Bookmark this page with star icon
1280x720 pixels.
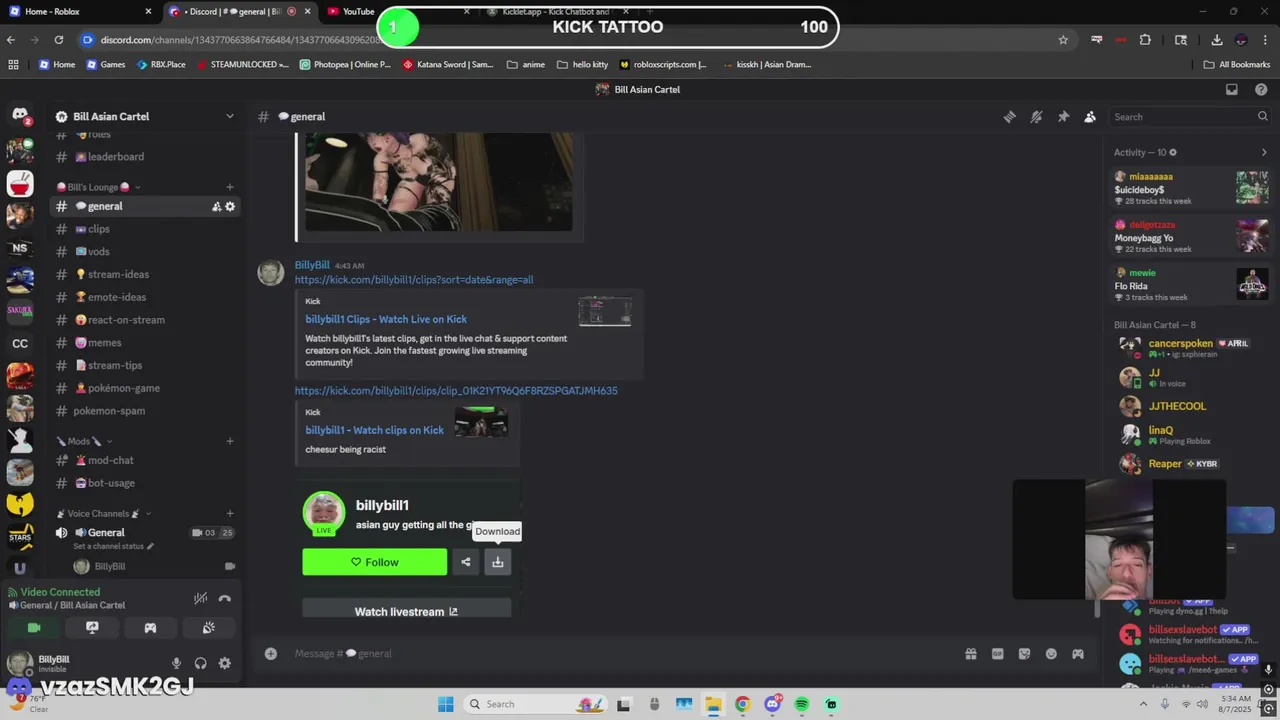(1063, 40)
